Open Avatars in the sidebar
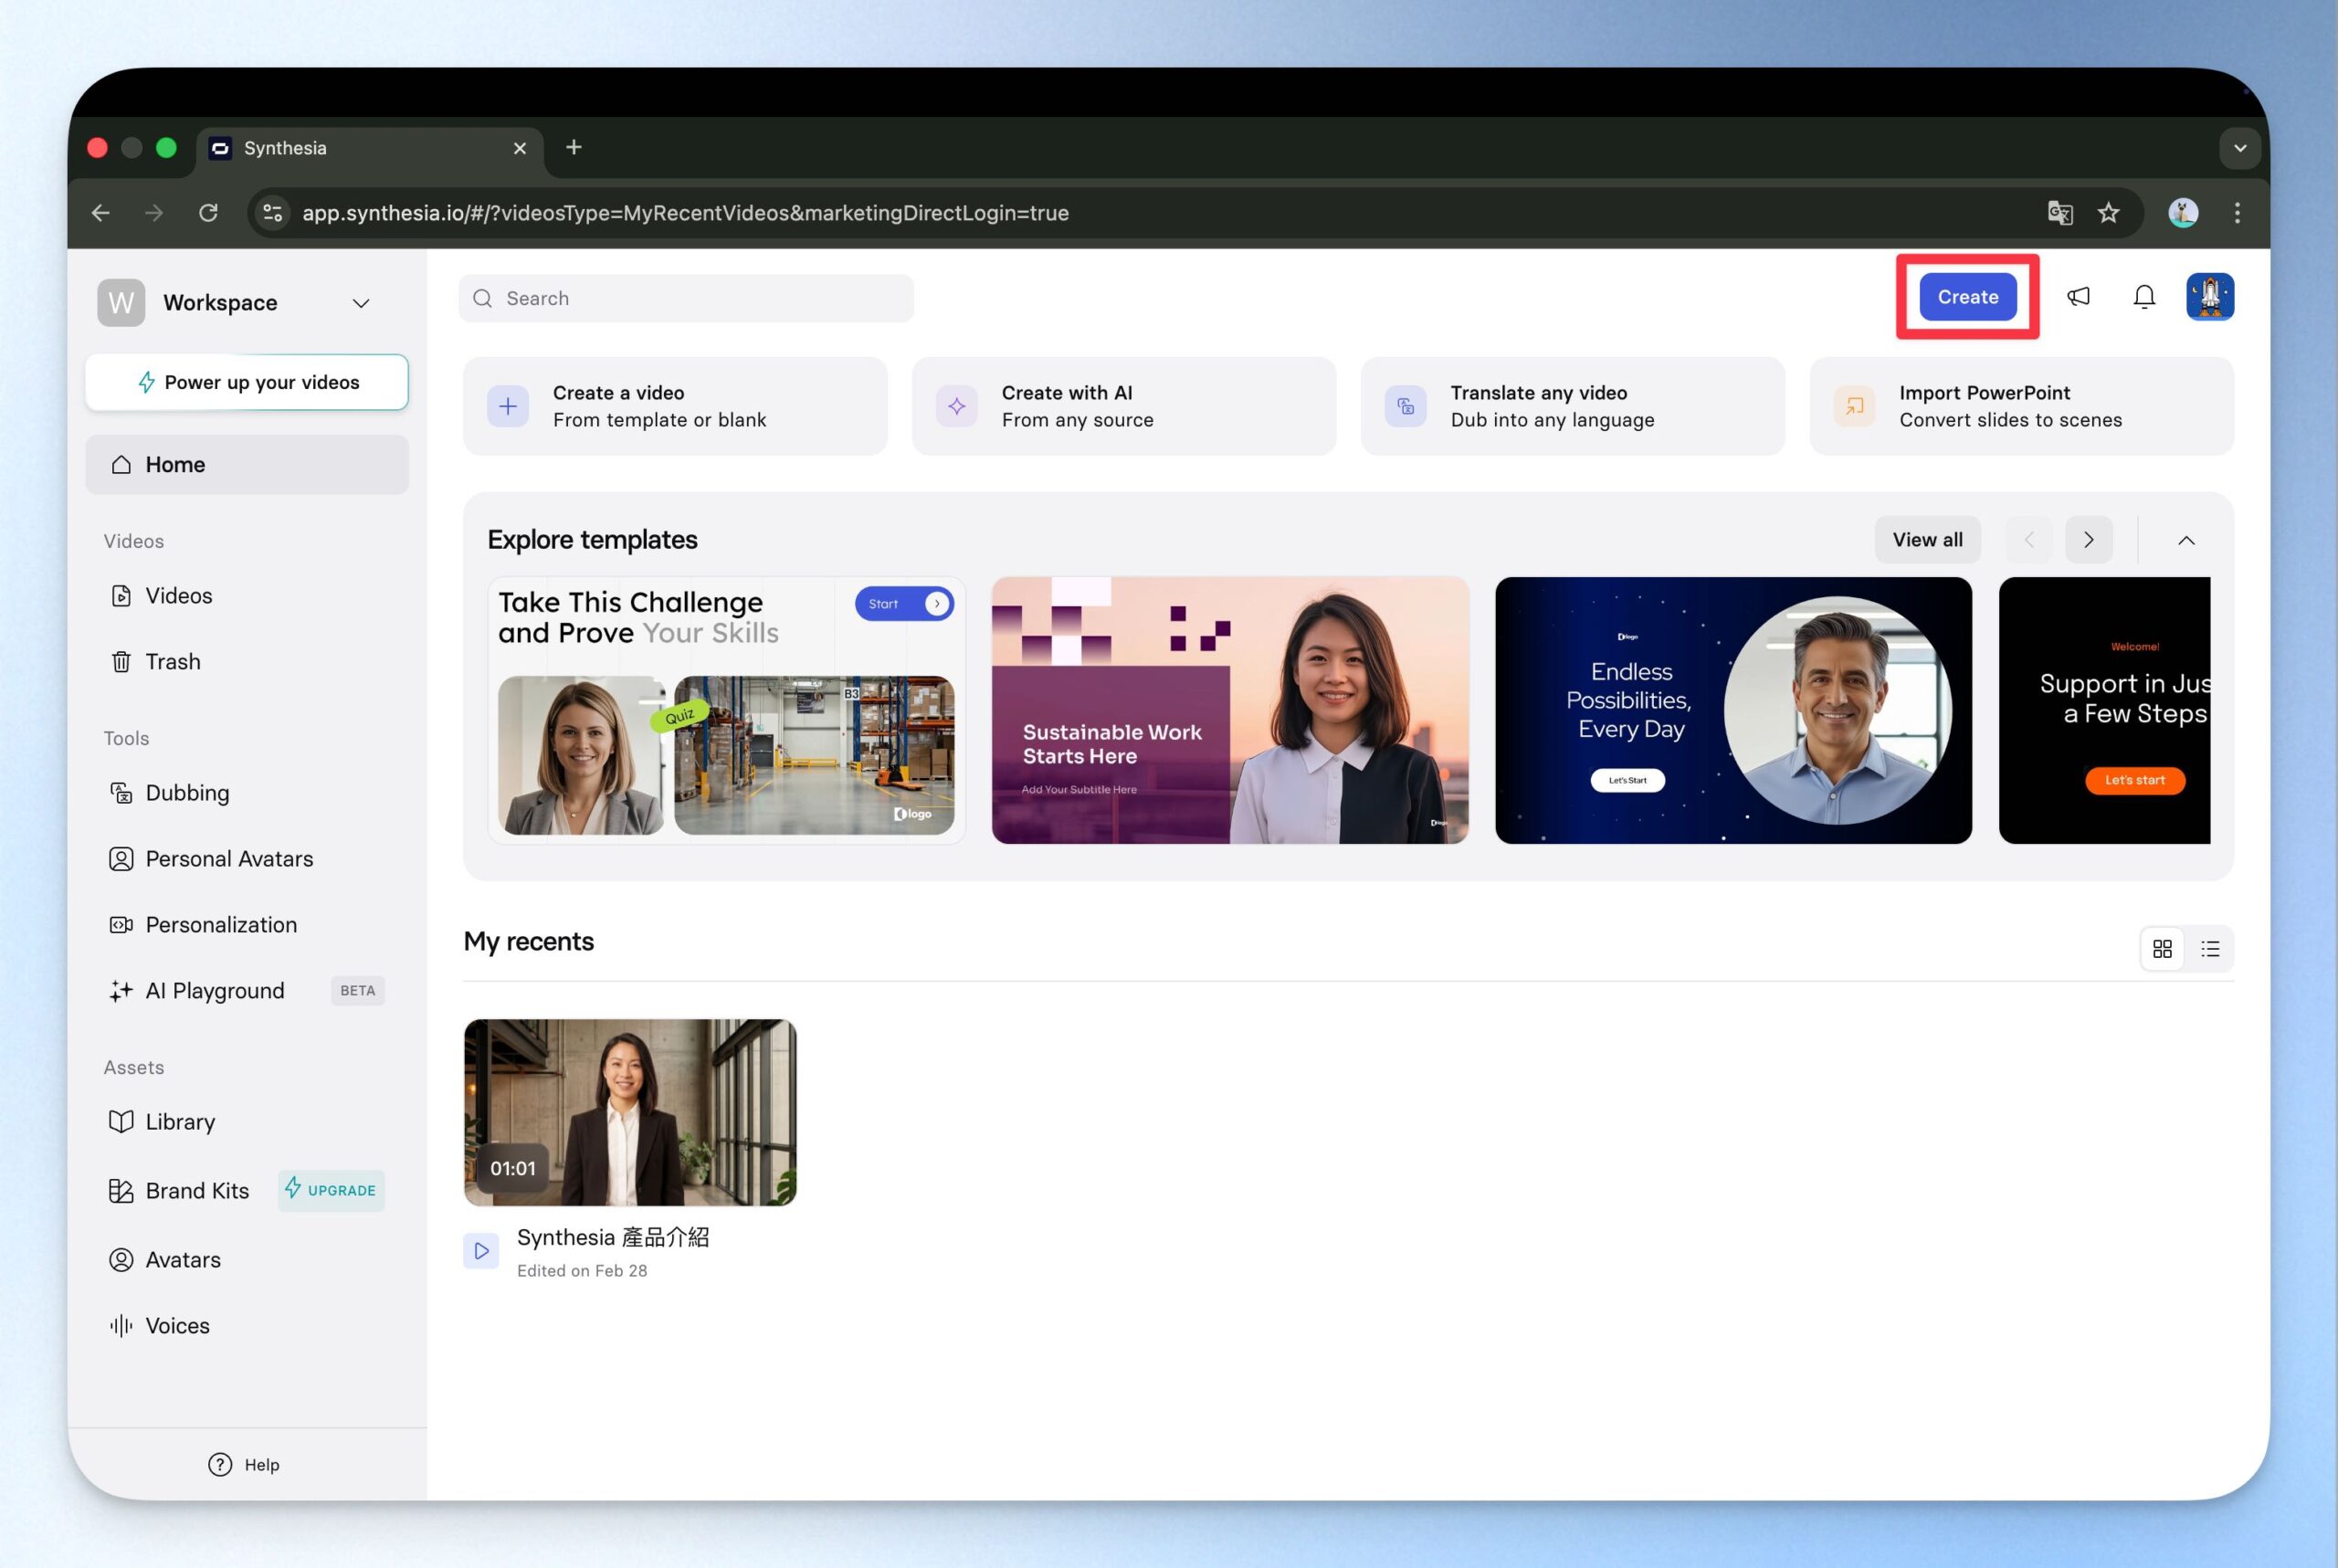The width and height of the screenshot is (2338, 1568). [x=247, y=1260]
